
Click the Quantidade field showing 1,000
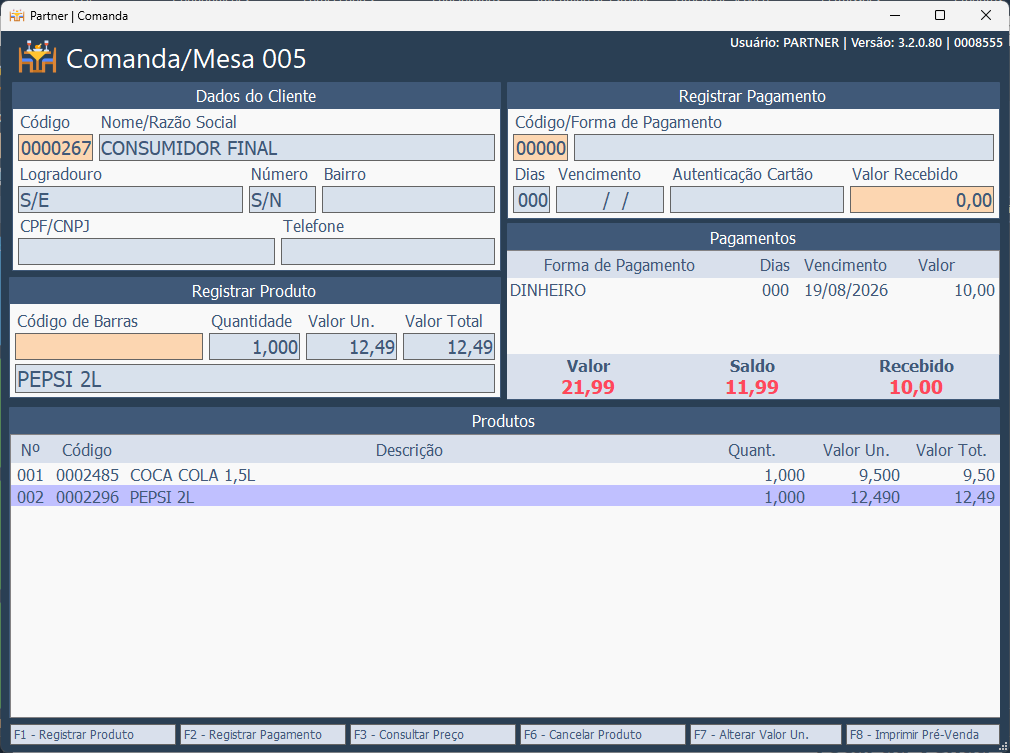254,347
